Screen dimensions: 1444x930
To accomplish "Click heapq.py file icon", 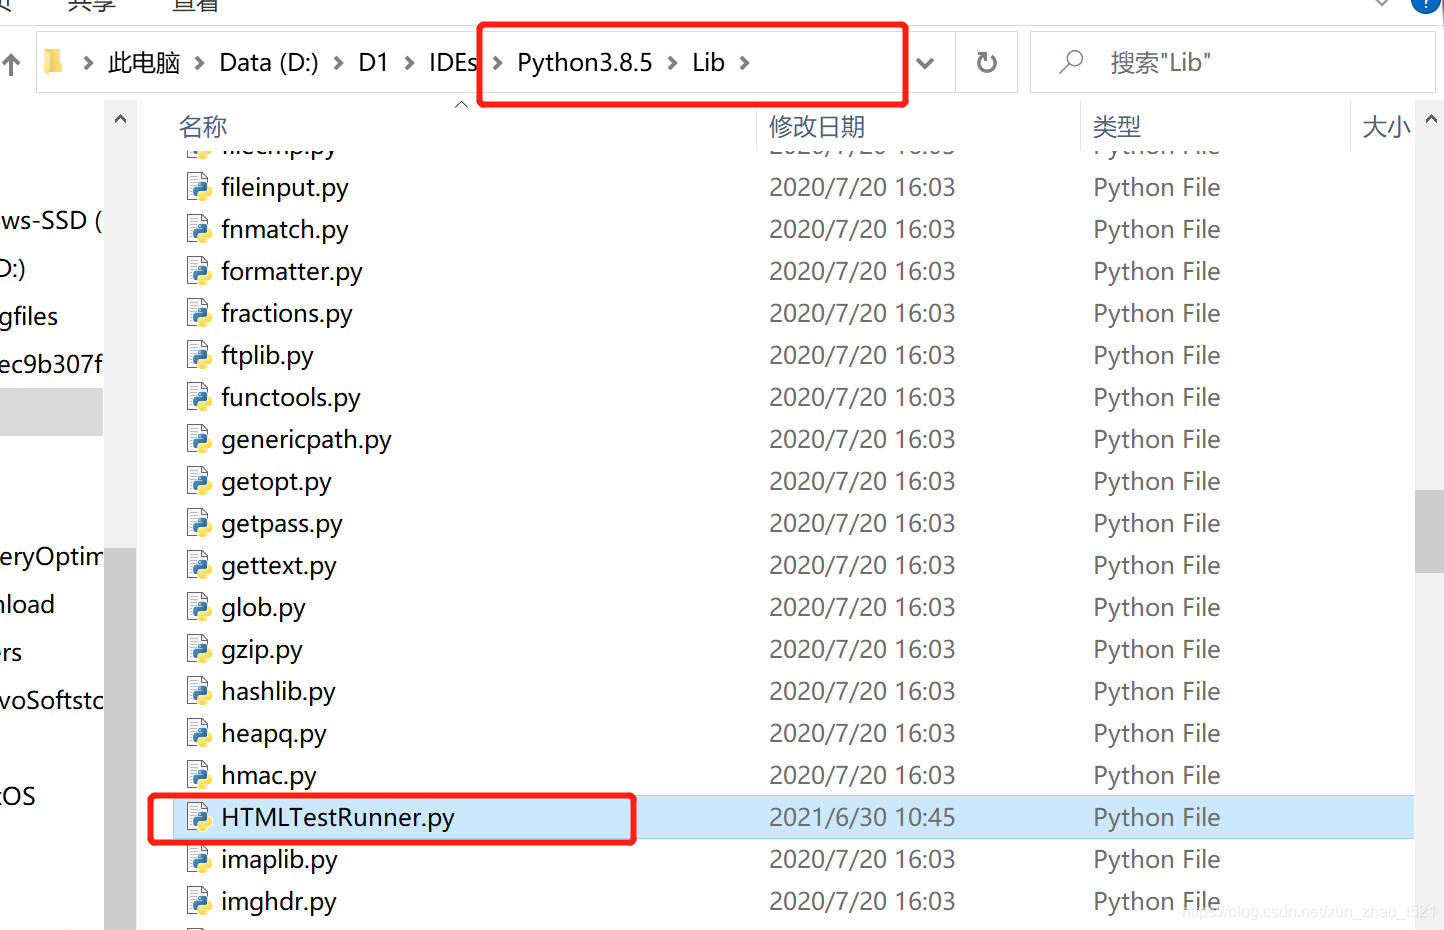I will point(199,733).
